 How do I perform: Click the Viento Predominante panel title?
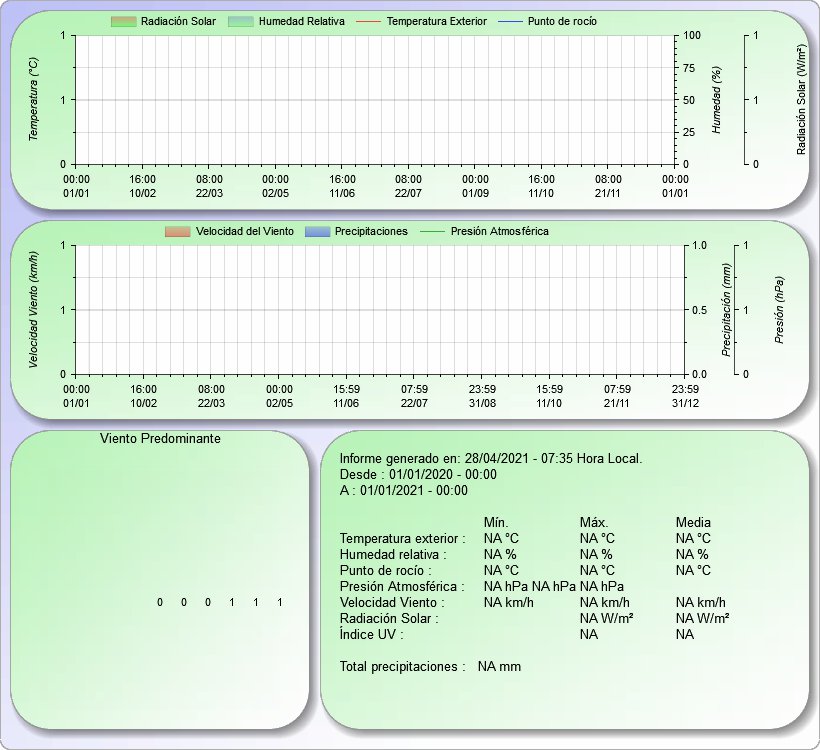coord(161,438)
